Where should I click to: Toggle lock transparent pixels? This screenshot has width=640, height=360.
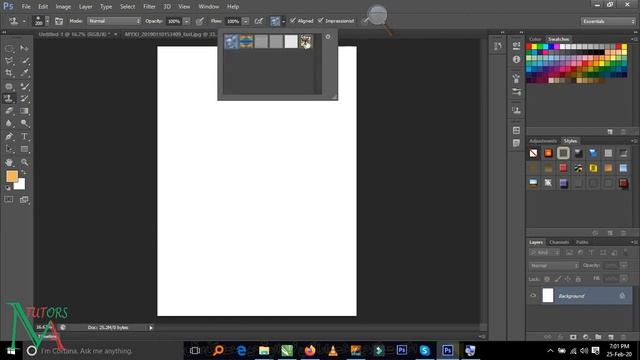coord(547,279)
